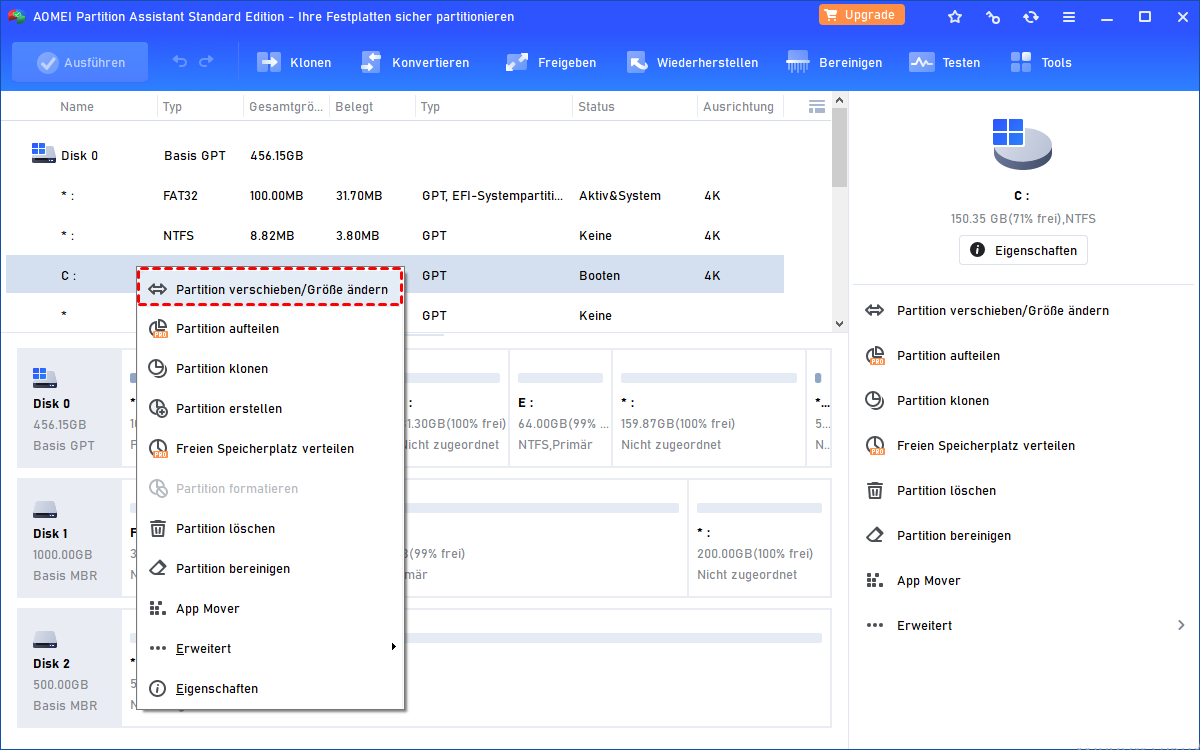Click the Ausführen apply button

click(80, 62)
